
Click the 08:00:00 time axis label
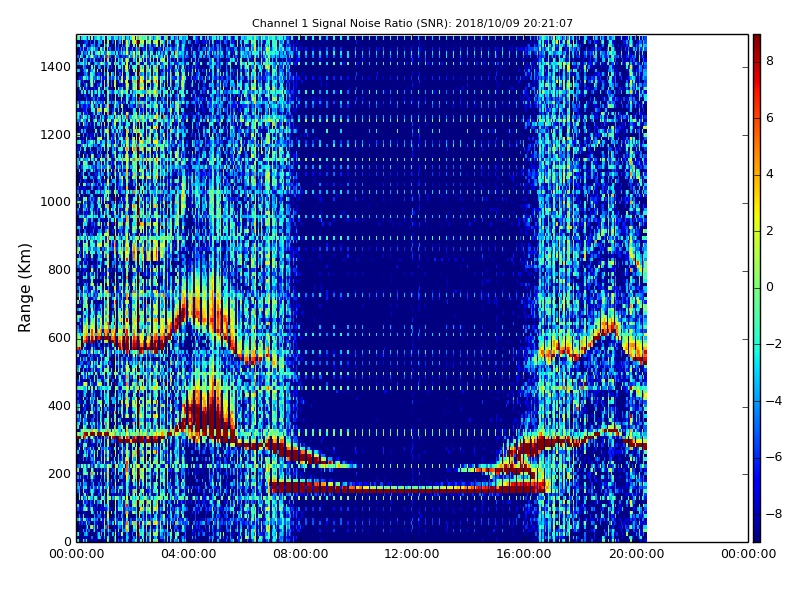click(301, 554)
